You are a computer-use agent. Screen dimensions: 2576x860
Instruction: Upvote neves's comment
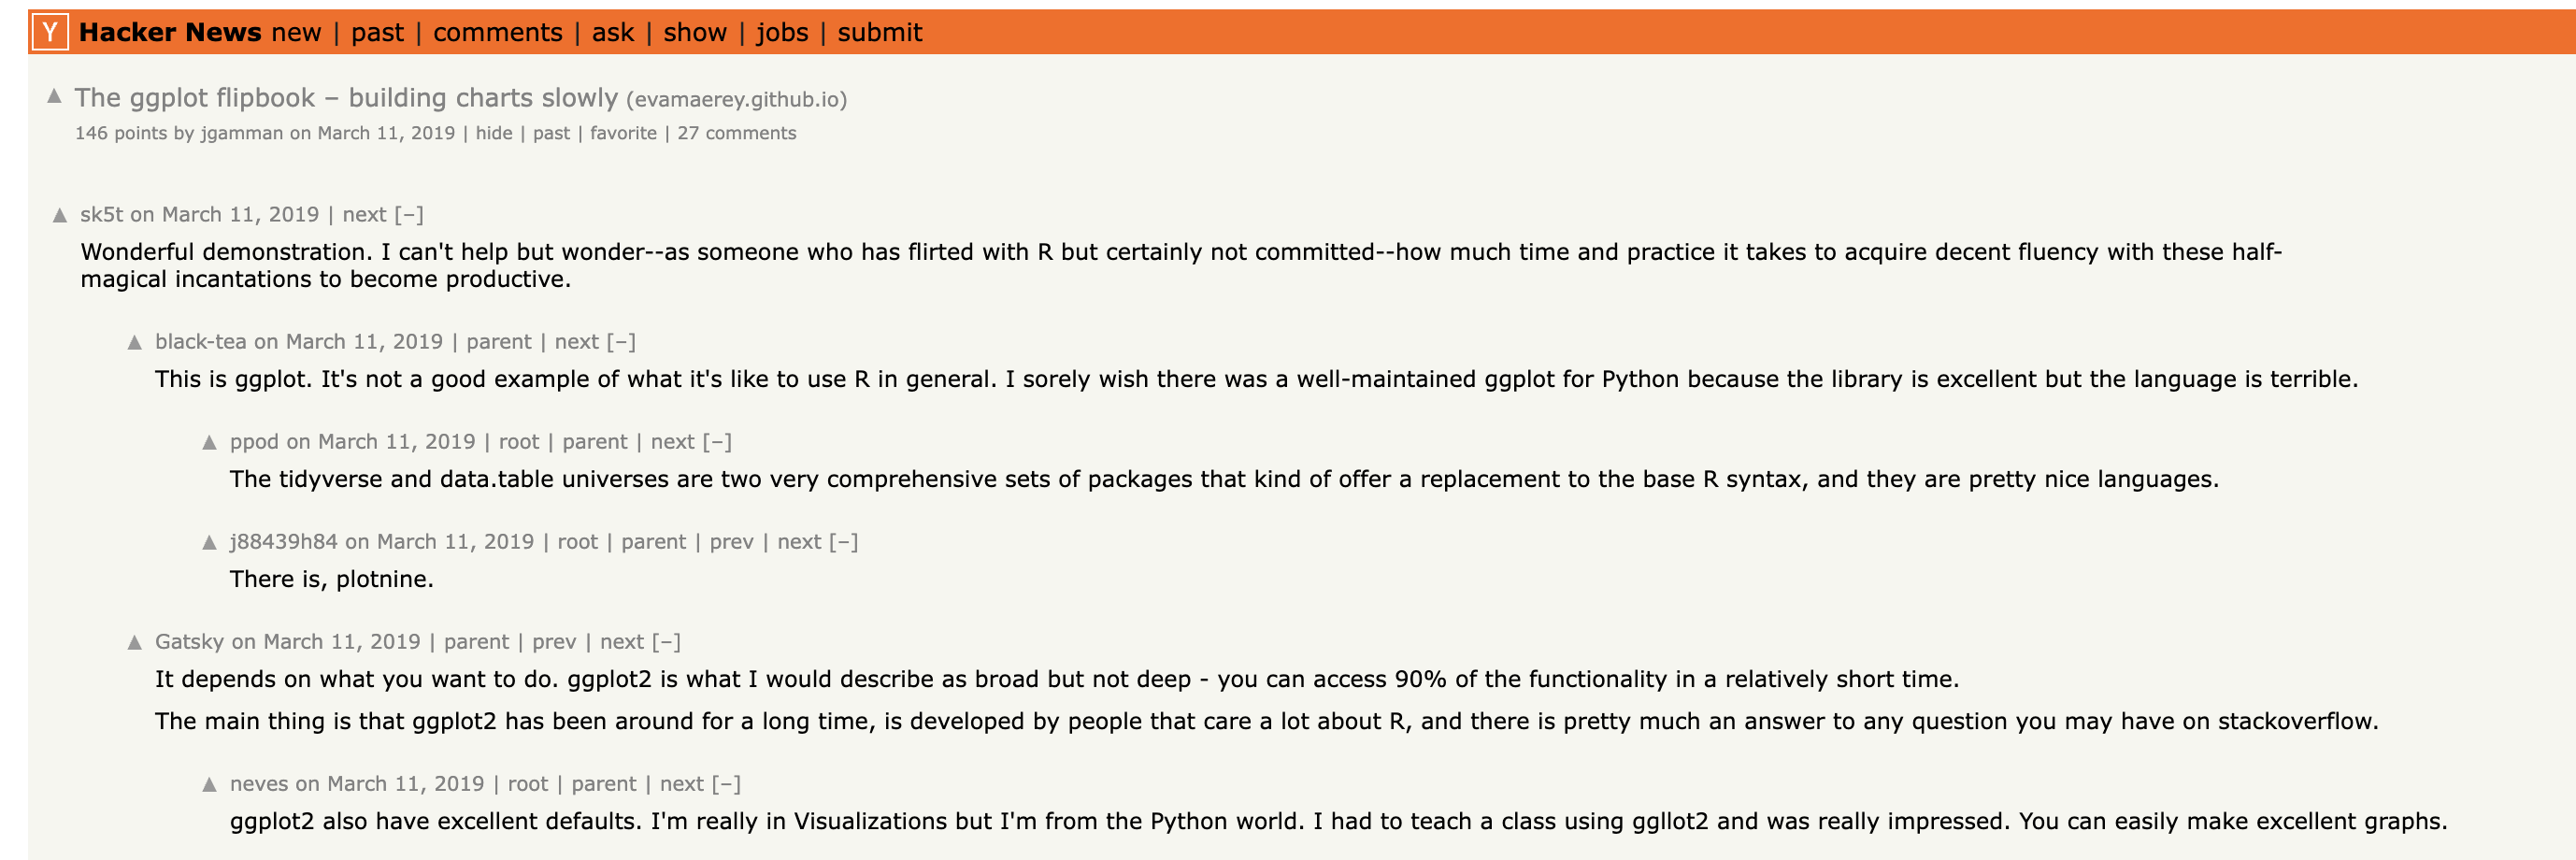coord(209,785)
